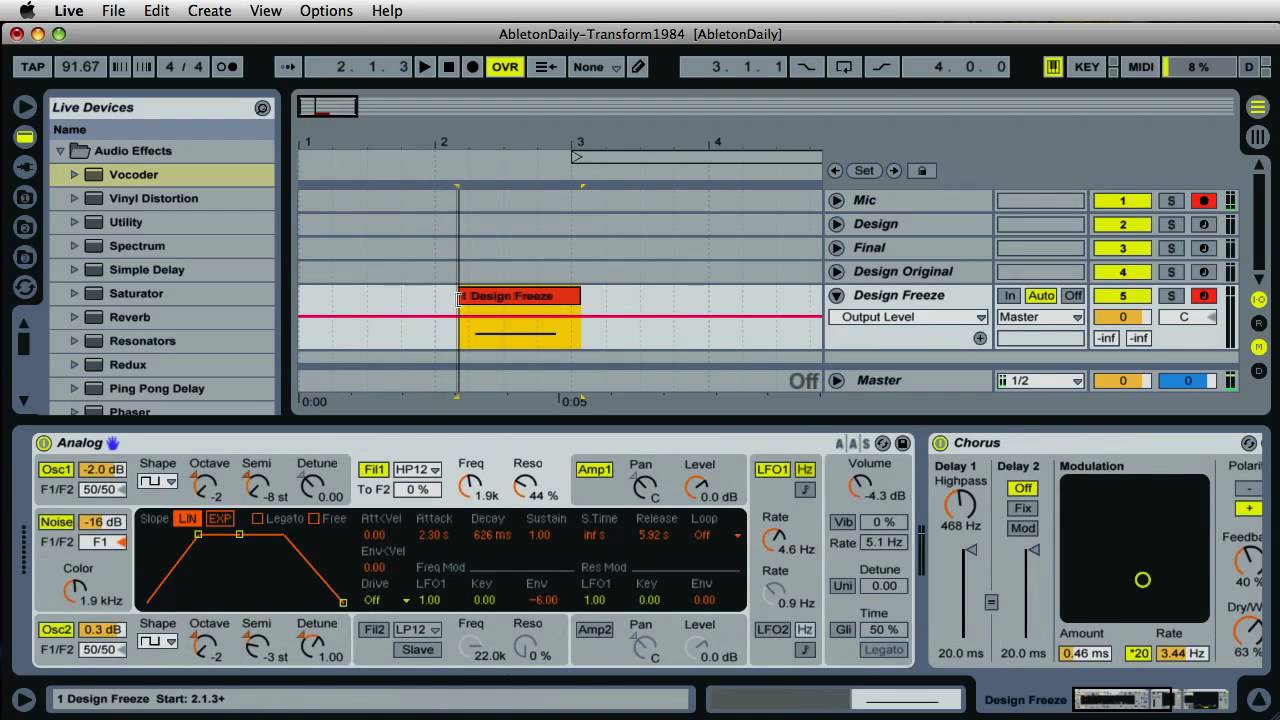Toggle Legato checkbox in envelope
Viewport: 1280px width, 720px height.
point(257,519)
